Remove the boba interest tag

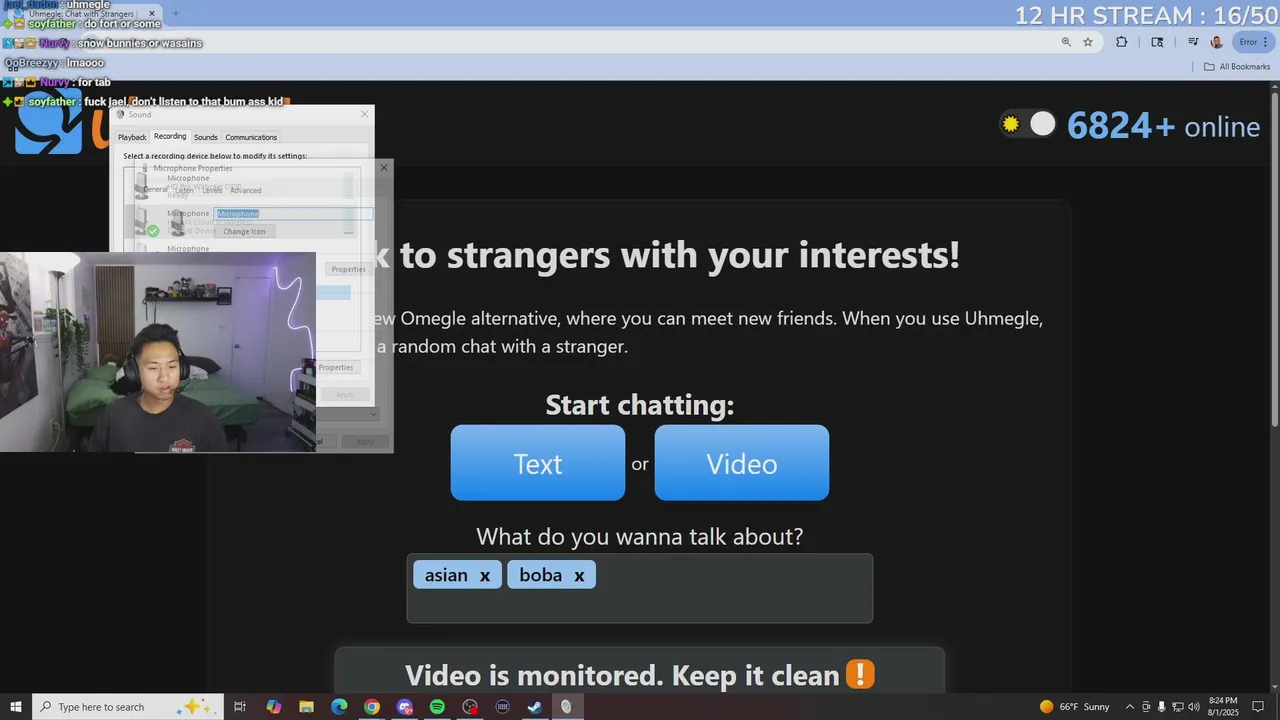(x=579, y=575)
